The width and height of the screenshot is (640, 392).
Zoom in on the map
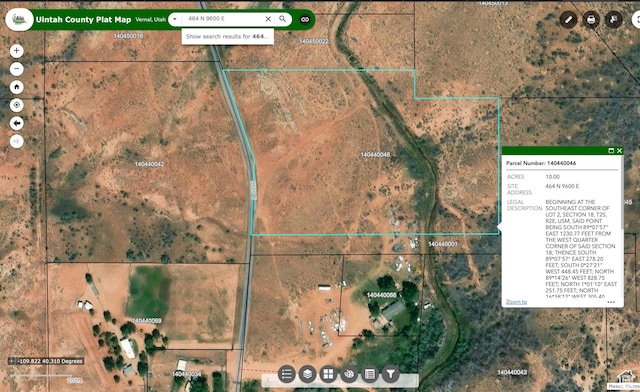click(x=16, y=51)
